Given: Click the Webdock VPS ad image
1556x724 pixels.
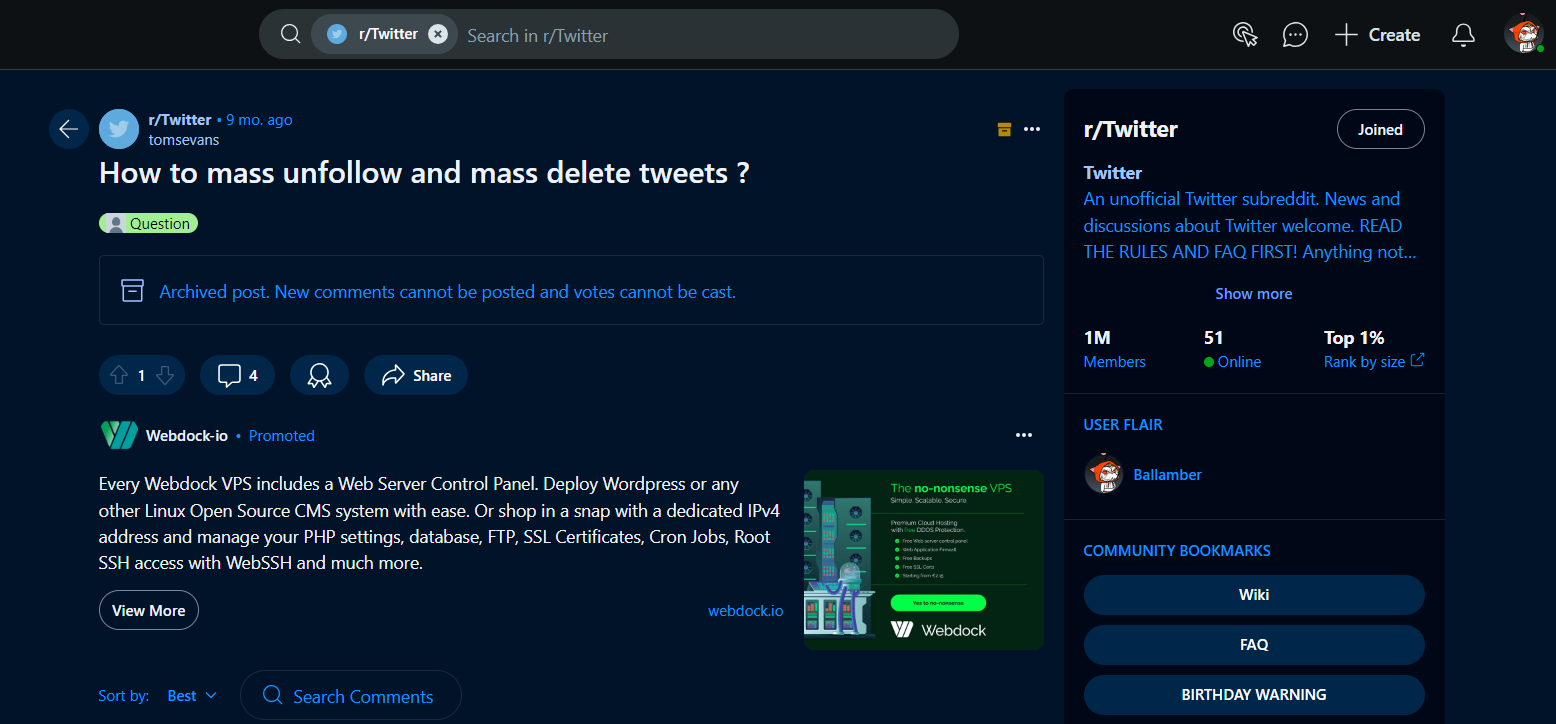Looking at the screenshot, I should pos(924,559).
